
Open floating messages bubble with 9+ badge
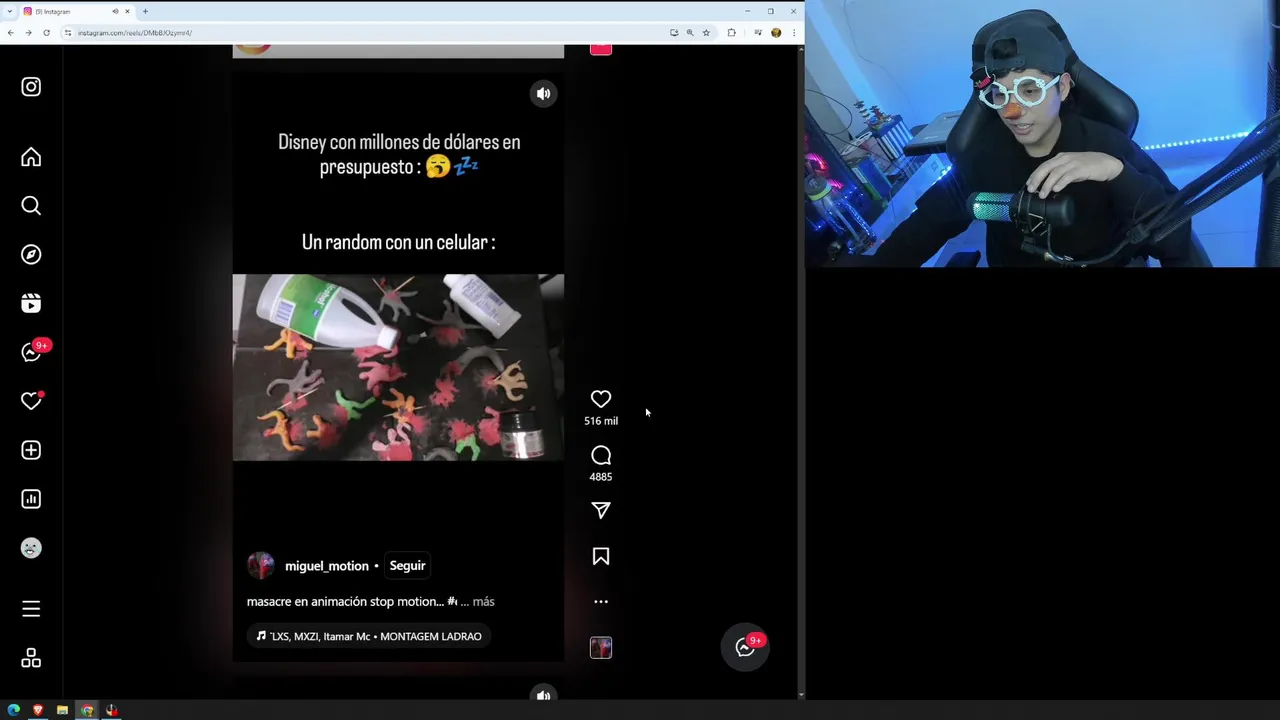click(745, 647)
